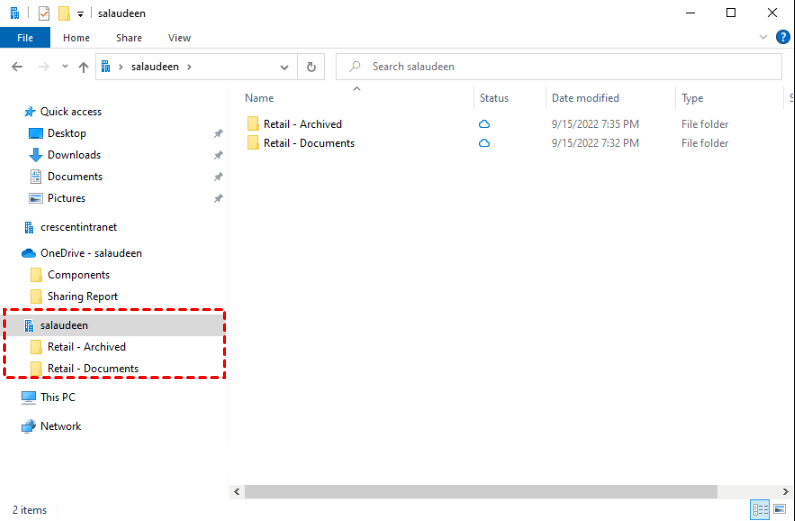795x521 pixels.
Task: Sort by the Date modified column header
Action: [585, 98]
